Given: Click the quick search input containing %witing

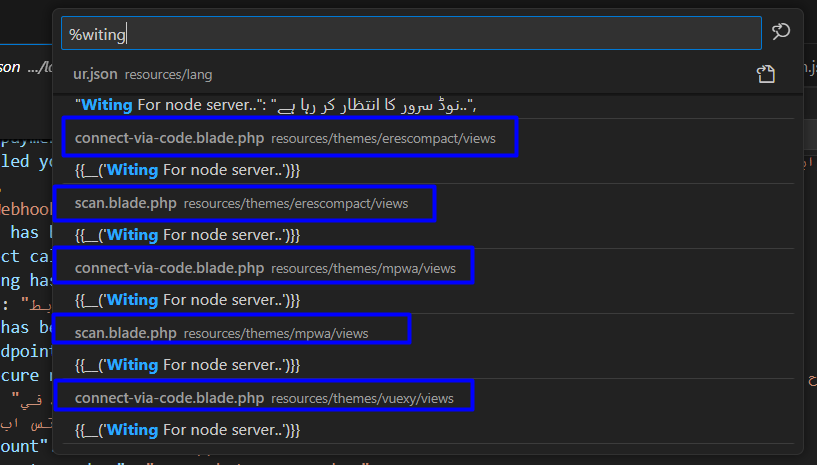Looking at the screenshot, I should pyautogui.click(x=411, y=34).
